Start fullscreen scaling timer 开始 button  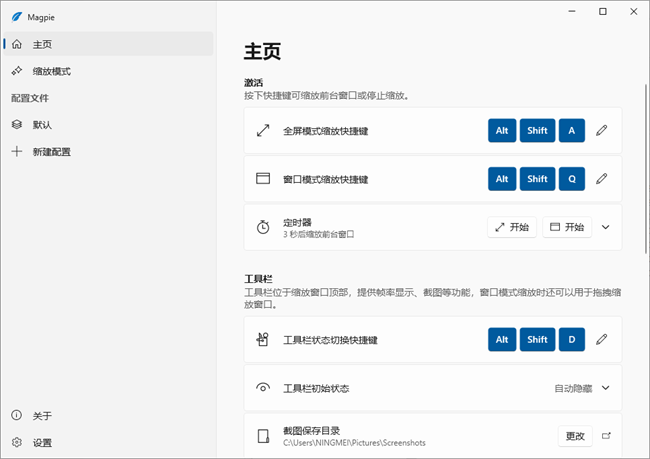(x=511, y=227)
